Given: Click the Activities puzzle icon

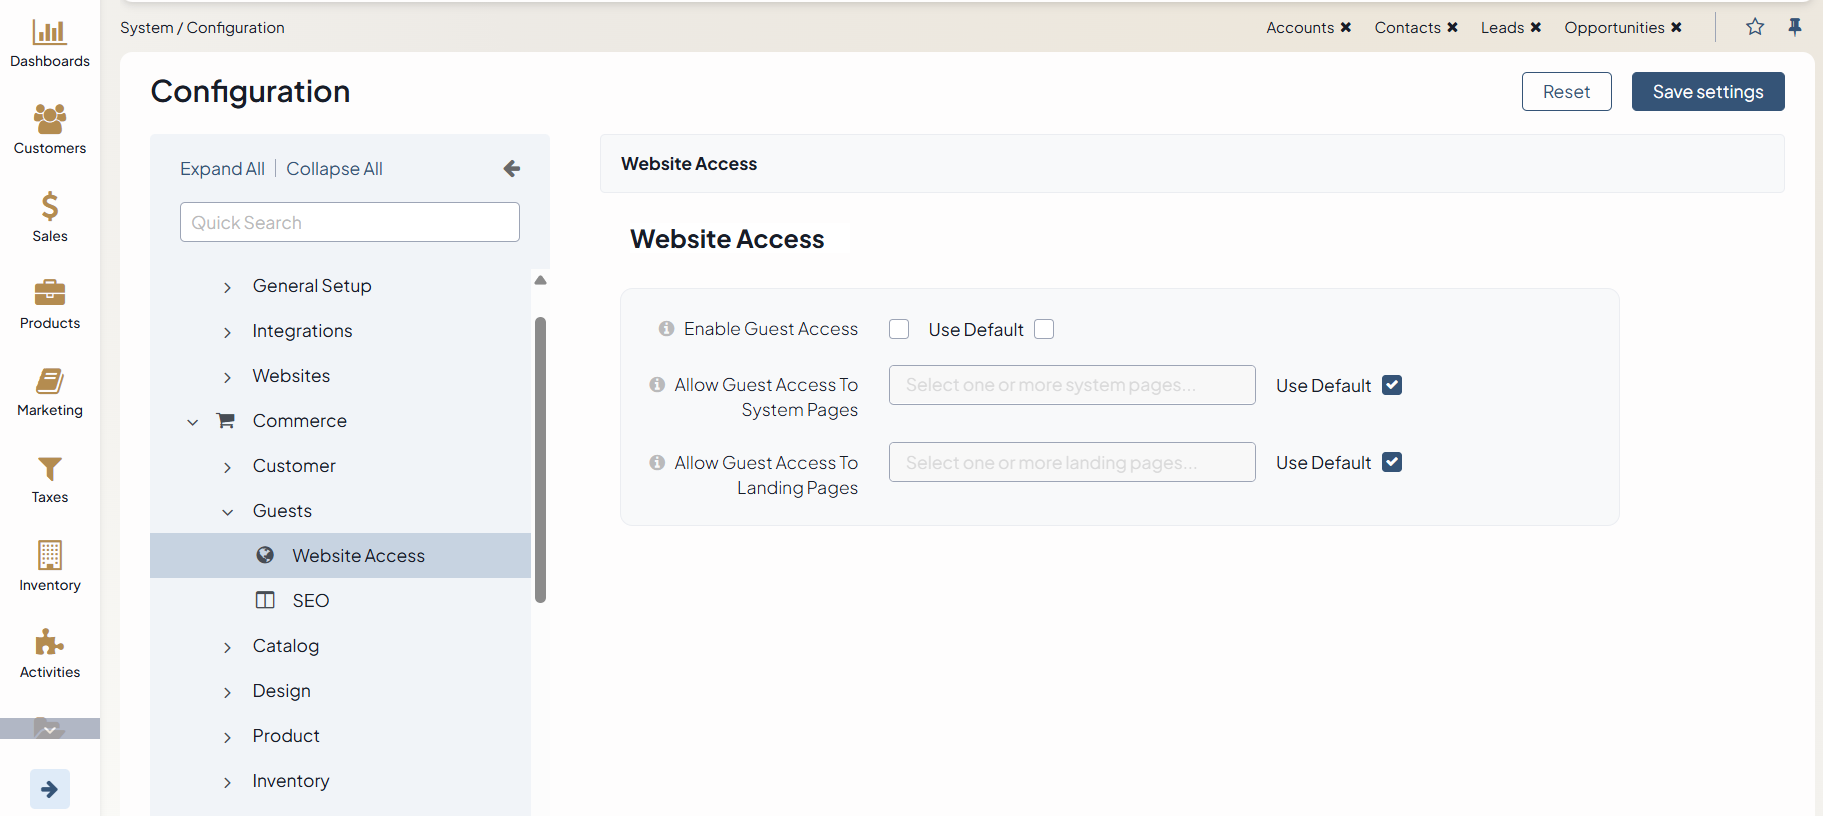Looking at the screenshot, I should coord(49,642).
